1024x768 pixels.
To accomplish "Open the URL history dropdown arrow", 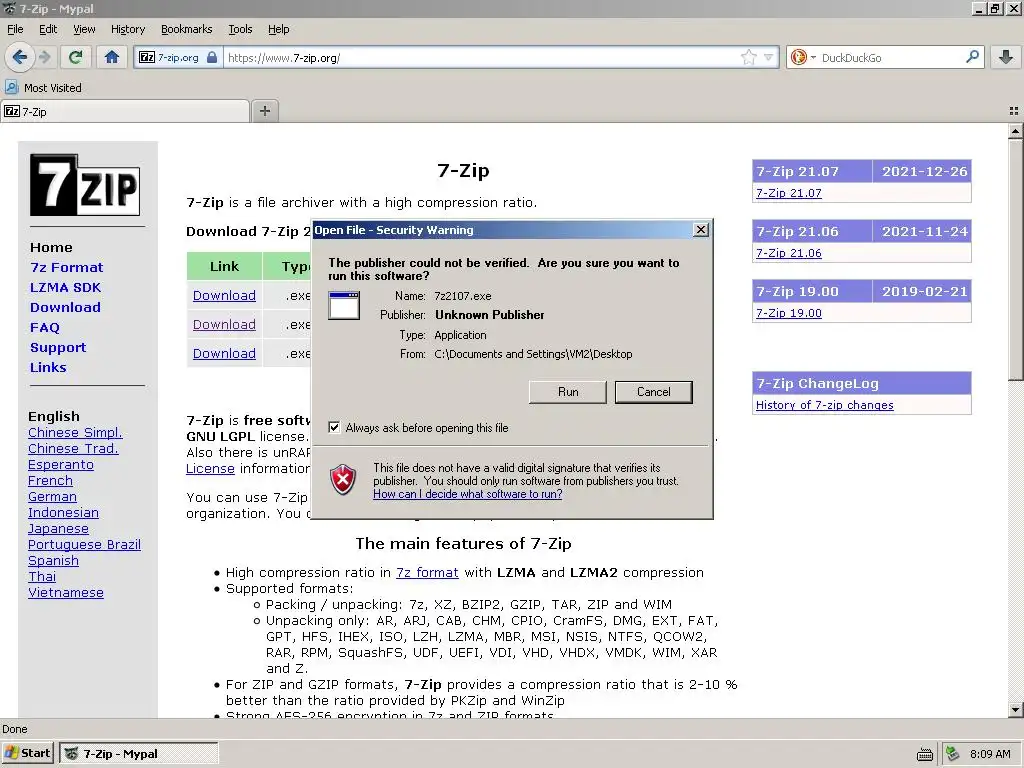I will 769,57.
